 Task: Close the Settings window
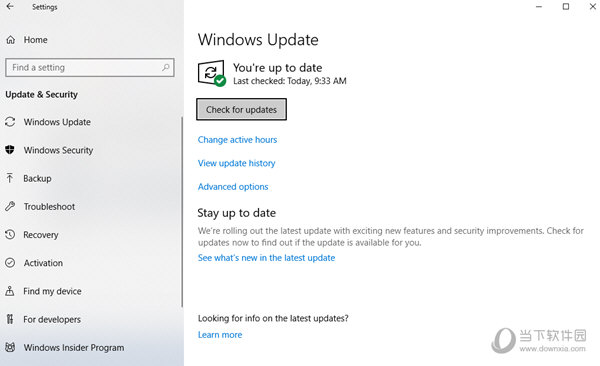click(x=592, y=7)
